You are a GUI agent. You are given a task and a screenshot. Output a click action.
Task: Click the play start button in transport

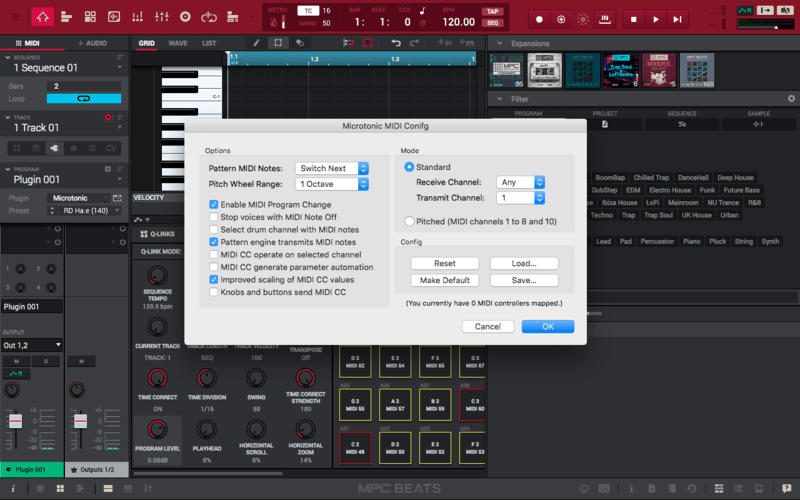(x=677, y=19)
